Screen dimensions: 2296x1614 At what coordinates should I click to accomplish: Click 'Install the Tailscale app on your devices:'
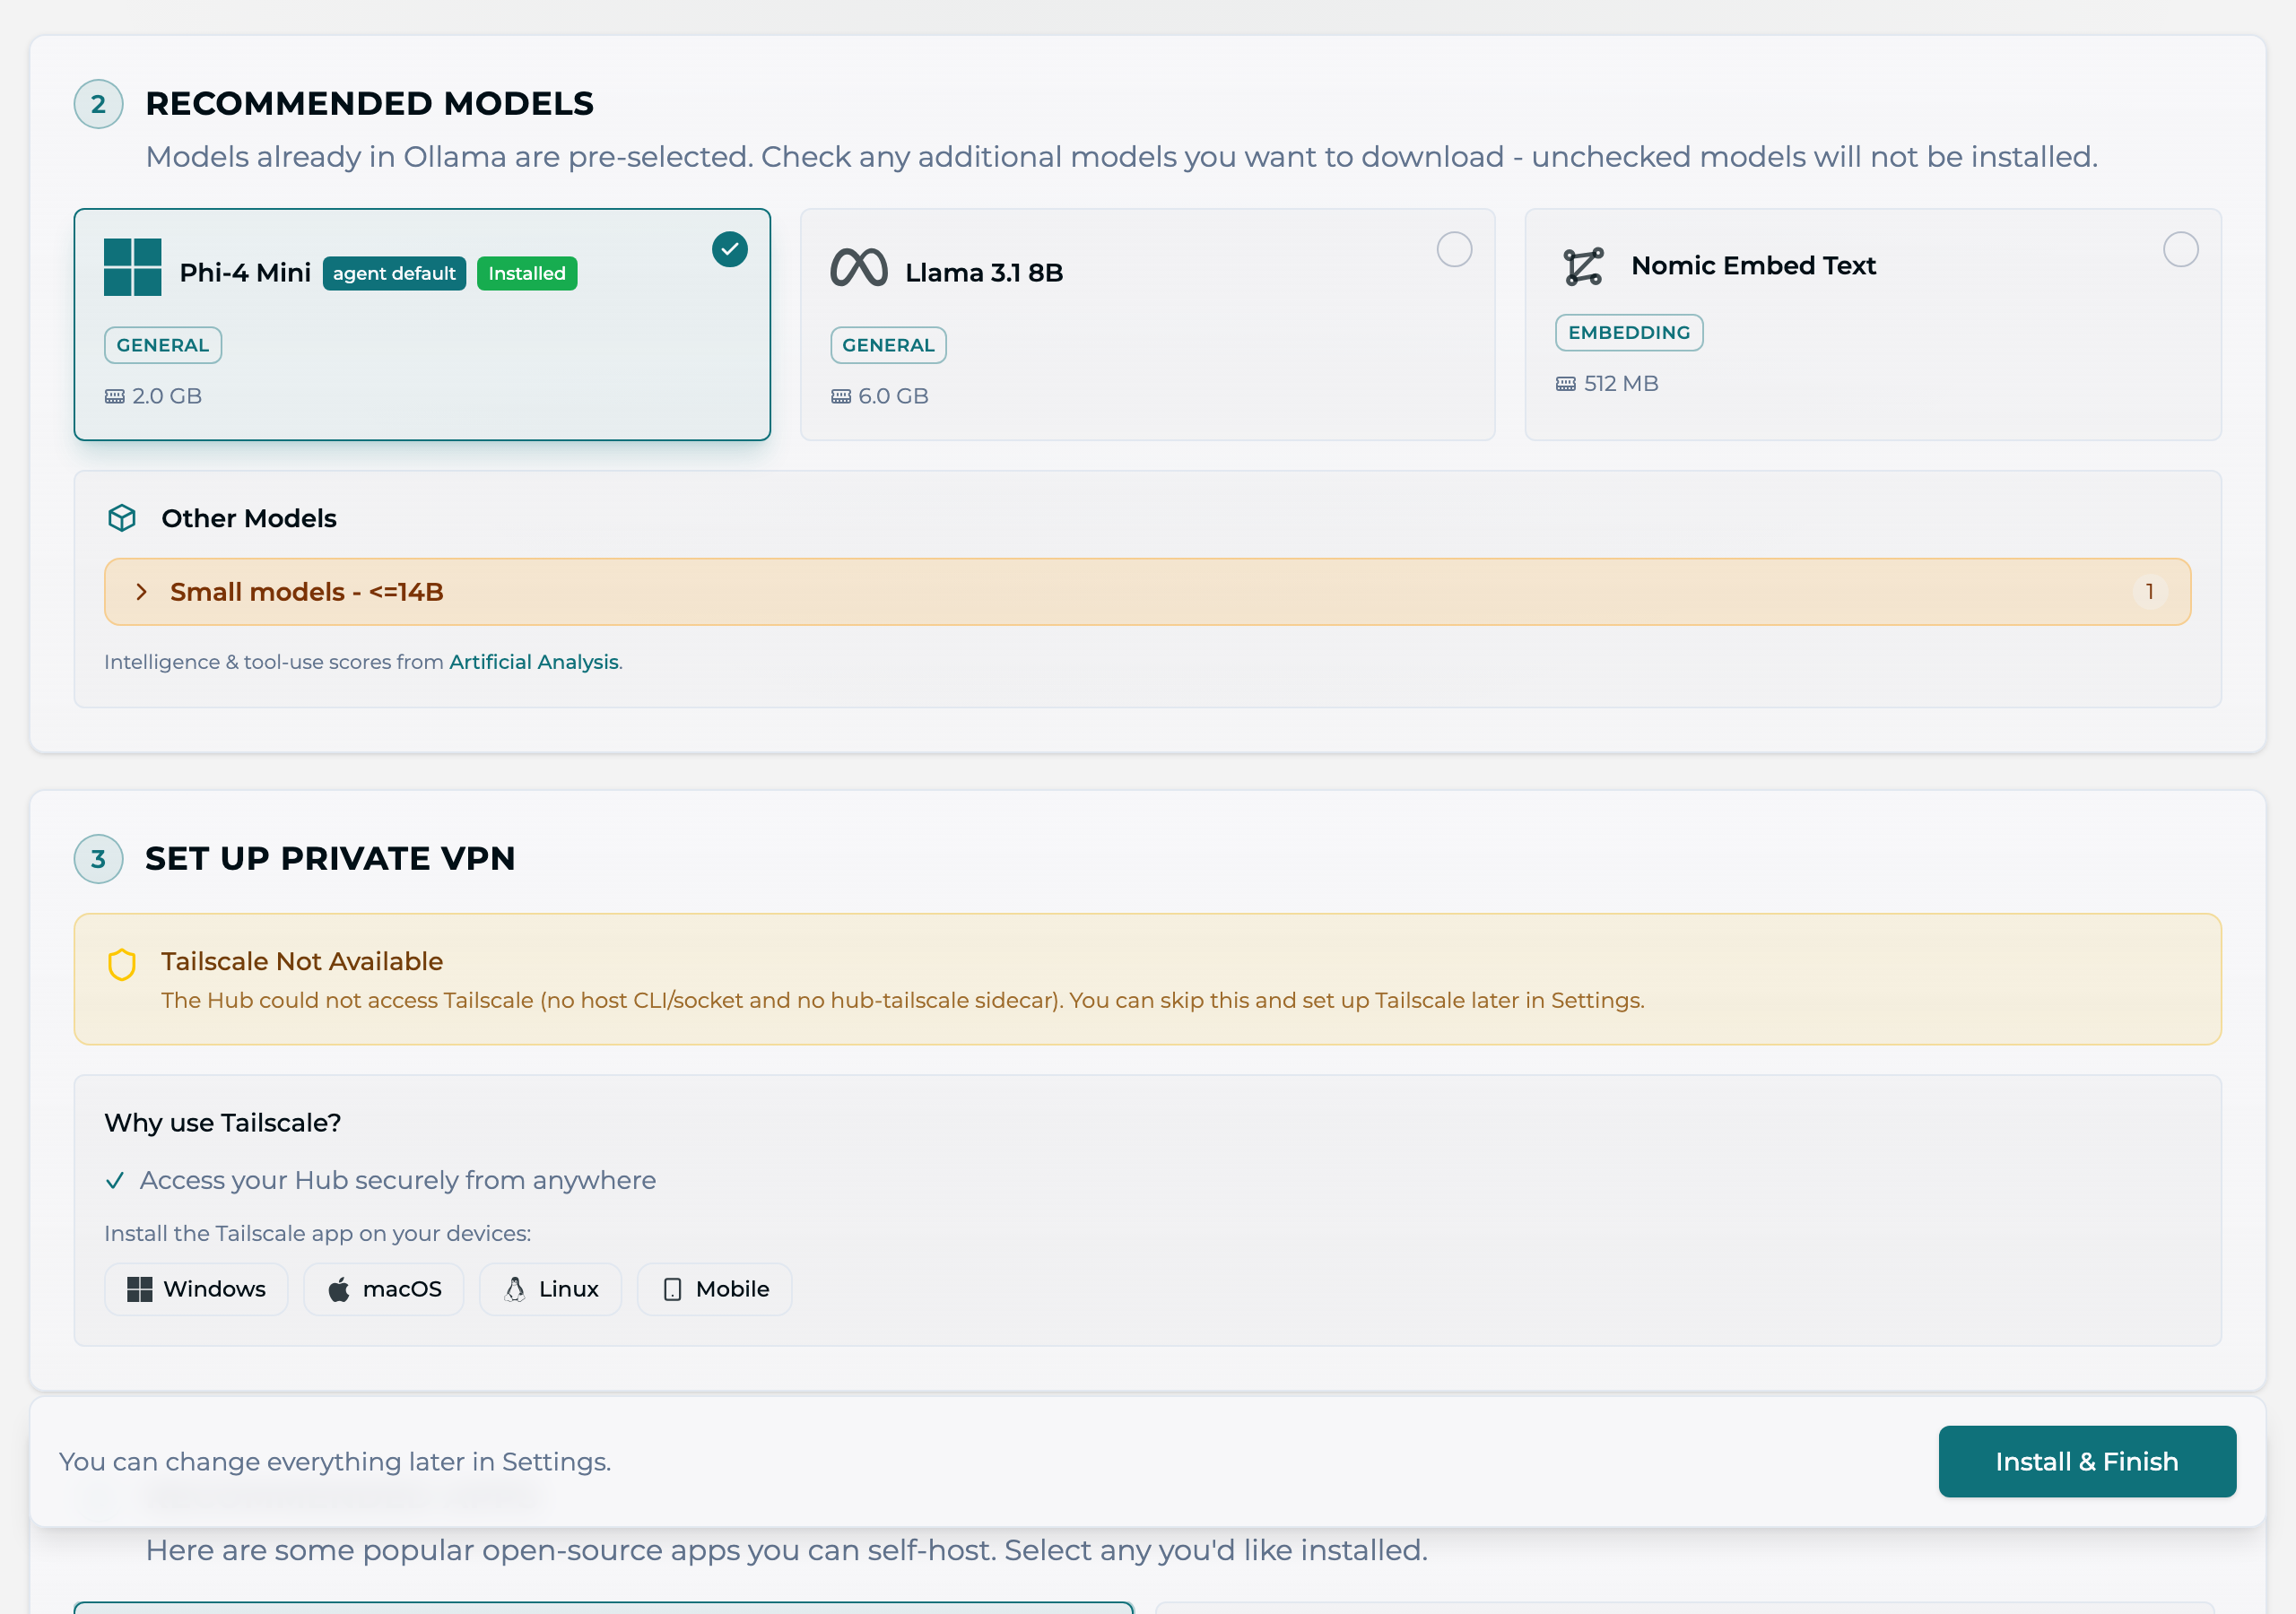pyautogui.click(x=318, y=1234)
